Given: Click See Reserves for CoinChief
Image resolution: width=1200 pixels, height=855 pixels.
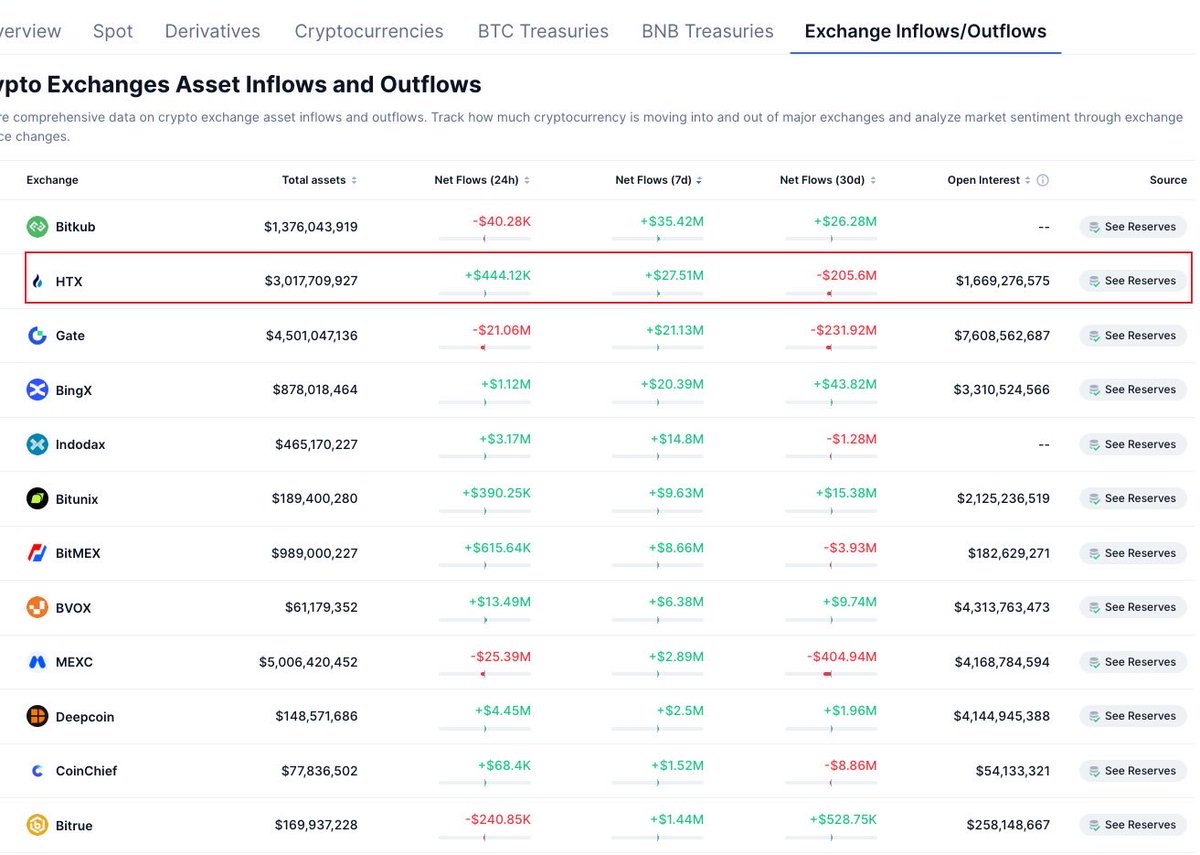Looking at the screenshot, I should (x=1133, y=771).
